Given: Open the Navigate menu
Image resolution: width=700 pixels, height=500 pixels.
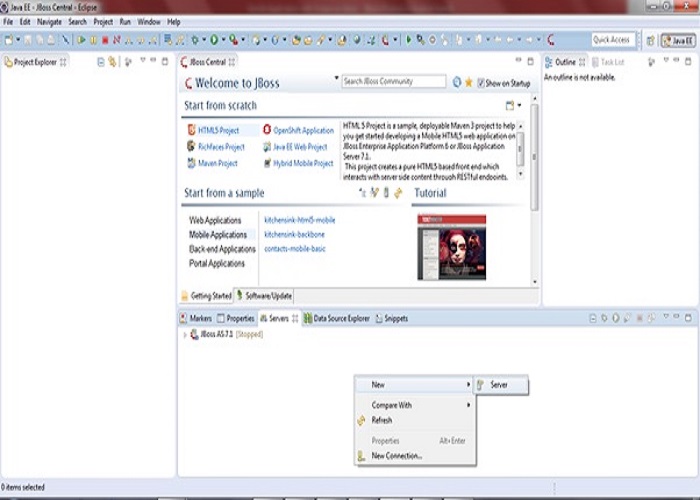Looking at the screenshot, I should [x=49, y=21].
